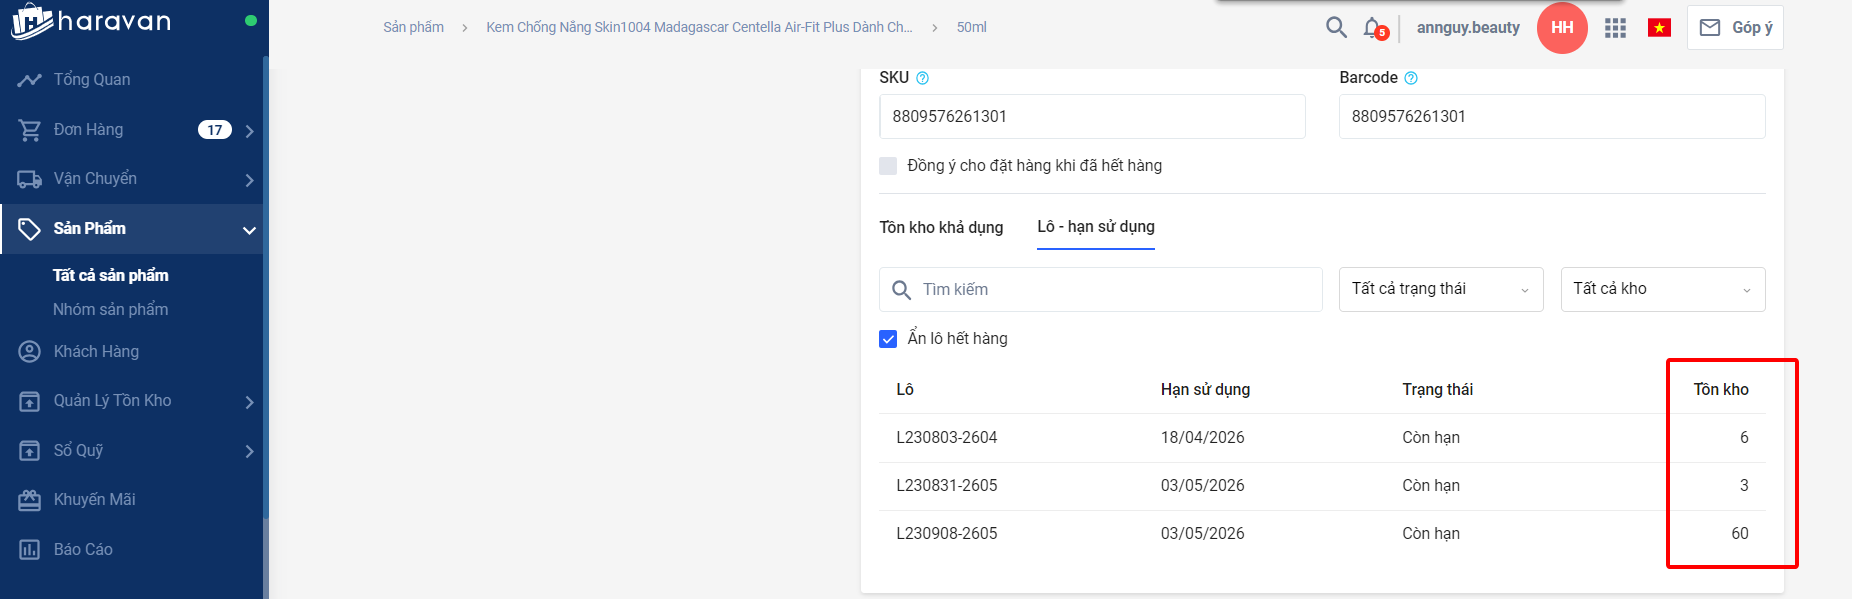Image resolution: width=1852 pixels, height=599 pixels.
Task: Uncheck the "Ẩn lô hết hàng" checkbox
Action: (x=888, y=339)
